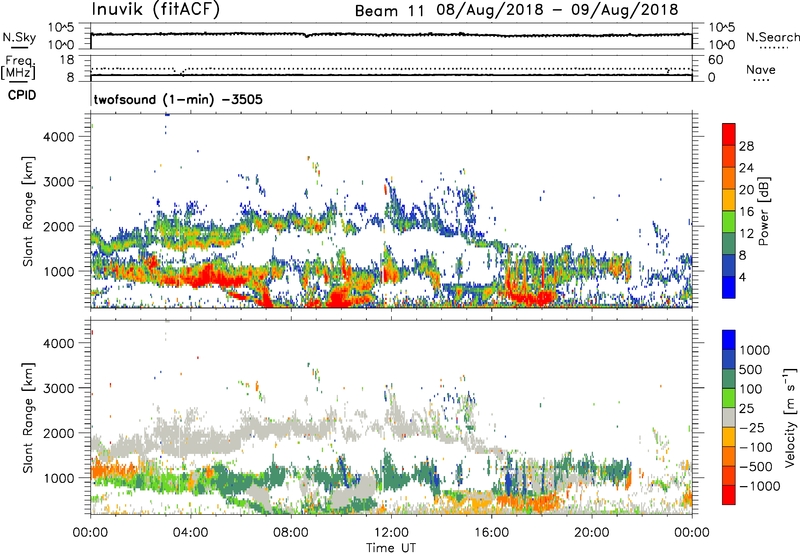Click the blue top of the velocity colorbar

click(729, 340)
